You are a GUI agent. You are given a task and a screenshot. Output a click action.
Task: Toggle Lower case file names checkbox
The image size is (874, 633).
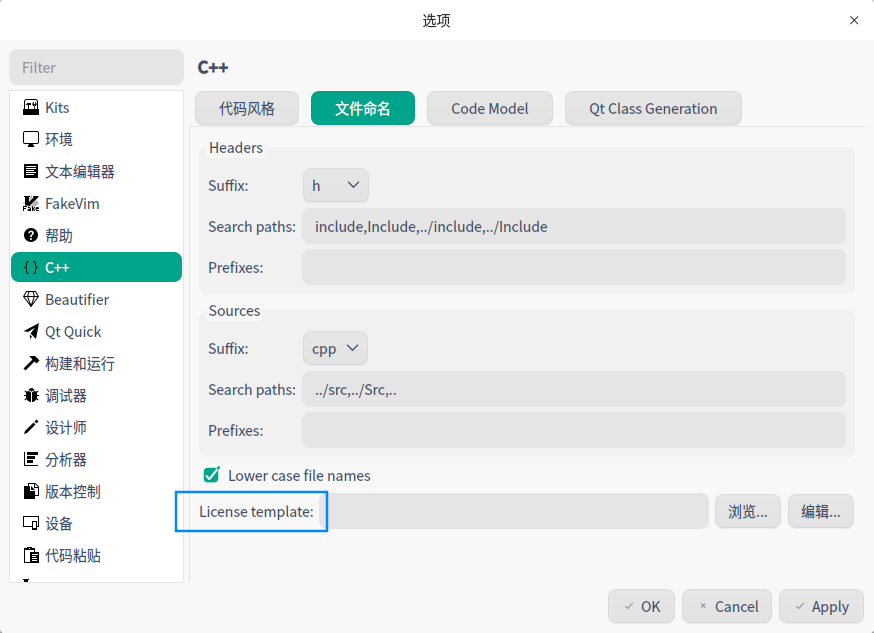pyautogui.click(x=211, y=475)
